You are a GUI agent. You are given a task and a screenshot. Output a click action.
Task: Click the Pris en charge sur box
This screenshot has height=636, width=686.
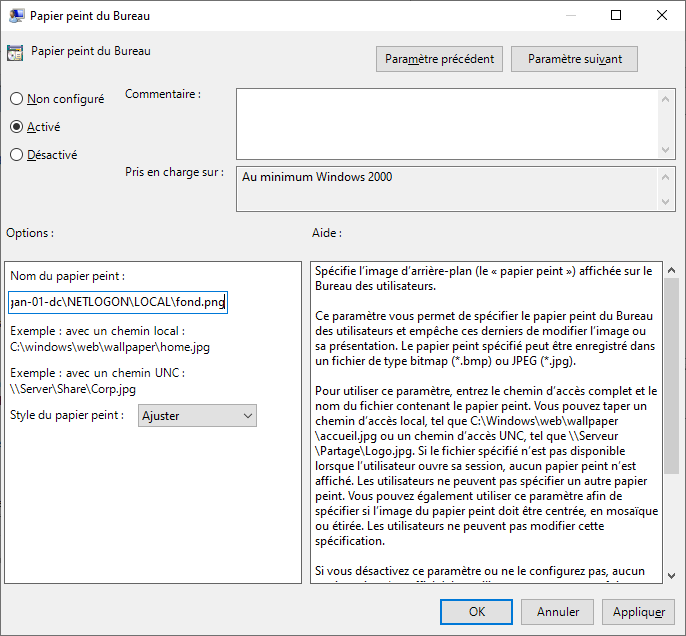click(x=447, y=189)
